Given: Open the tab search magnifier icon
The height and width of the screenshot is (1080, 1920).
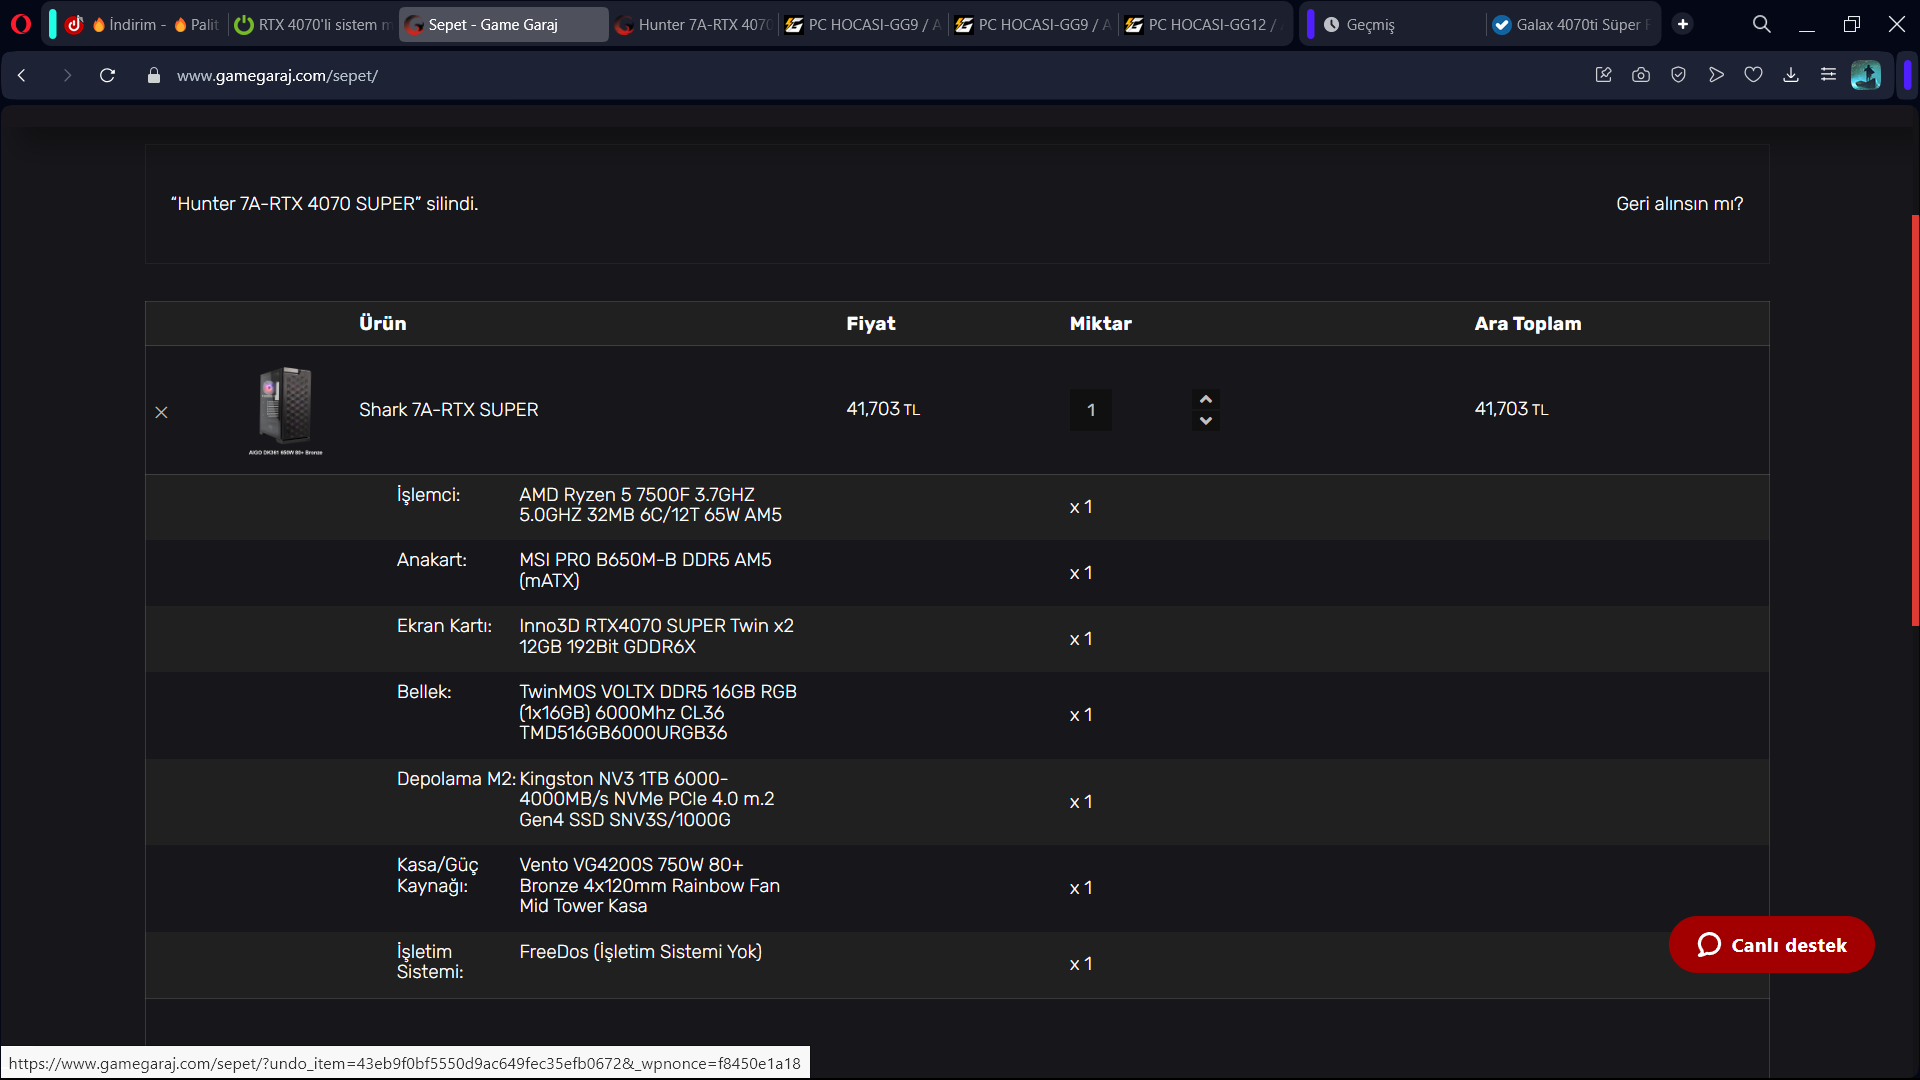Looking at the screenshot, I should click(x=1761, y=24).
